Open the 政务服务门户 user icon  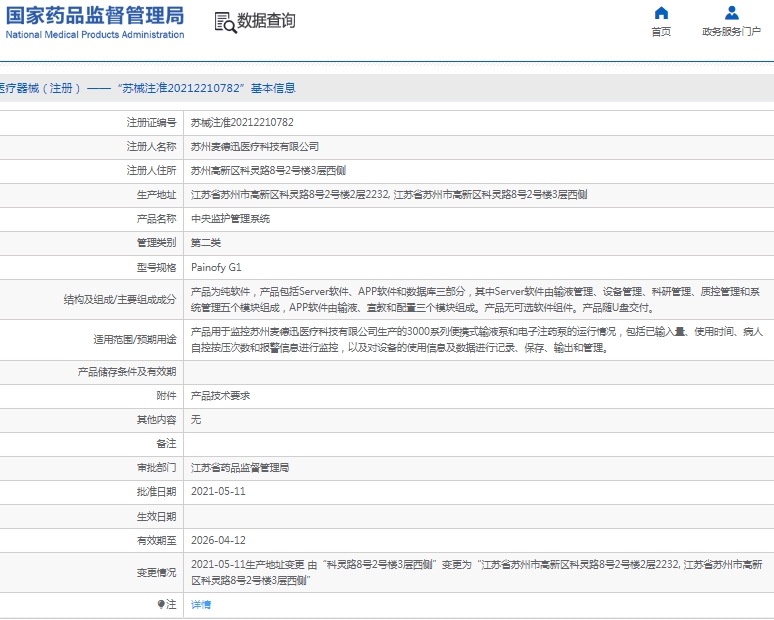click(732, 13)
